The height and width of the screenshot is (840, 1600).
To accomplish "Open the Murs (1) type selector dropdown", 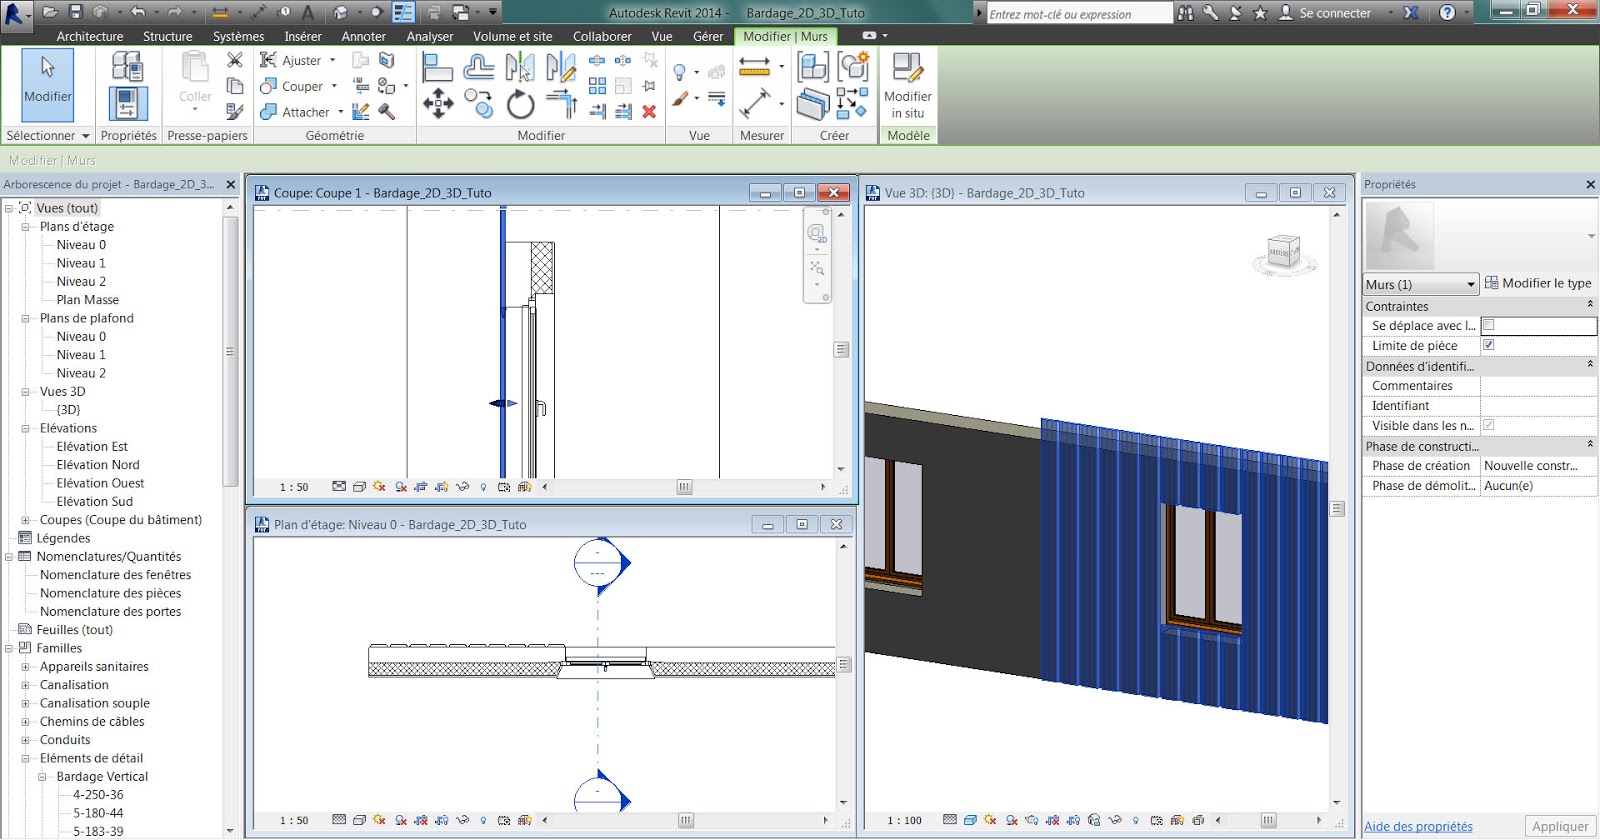I will point(1420,284).
